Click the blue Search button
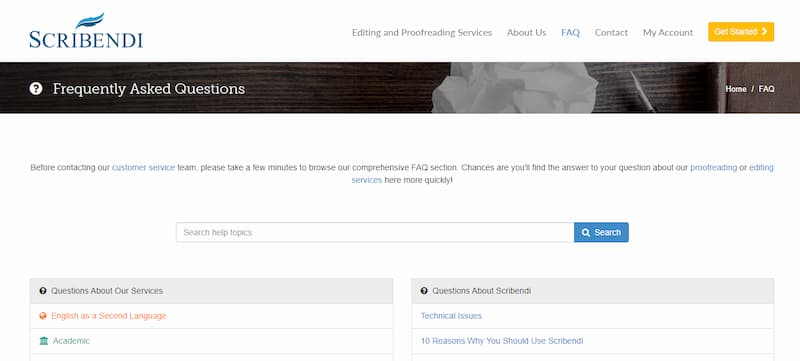Screen dimensions: 800x361 click(601, 233)
